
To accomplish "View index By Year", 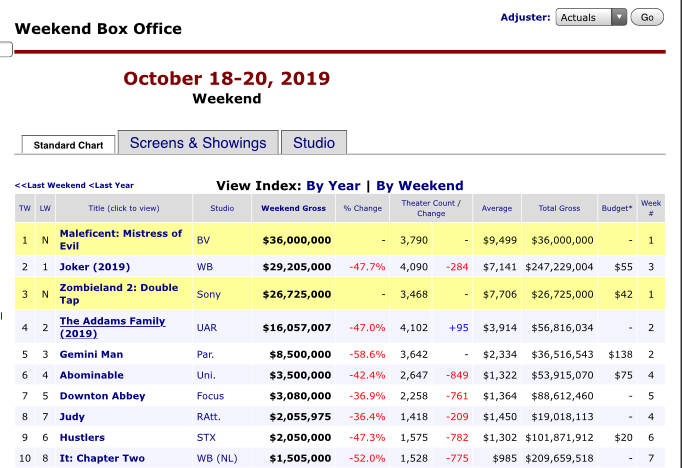I will [x=333, y=185].
